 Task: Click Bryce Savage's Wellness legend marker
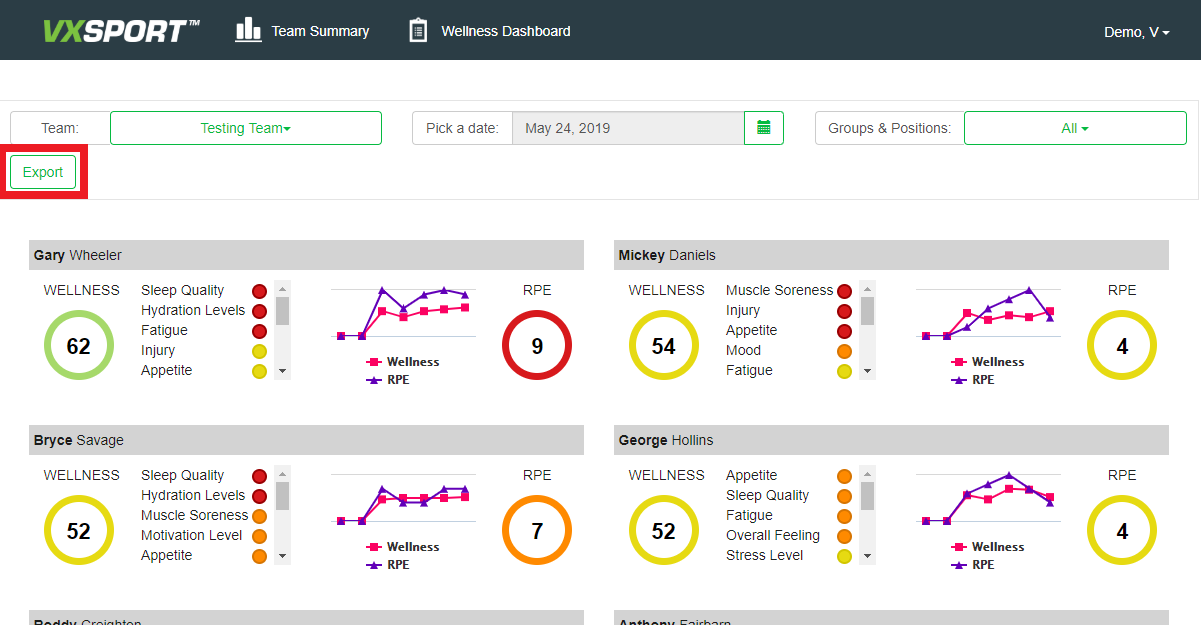coord(374,547)
